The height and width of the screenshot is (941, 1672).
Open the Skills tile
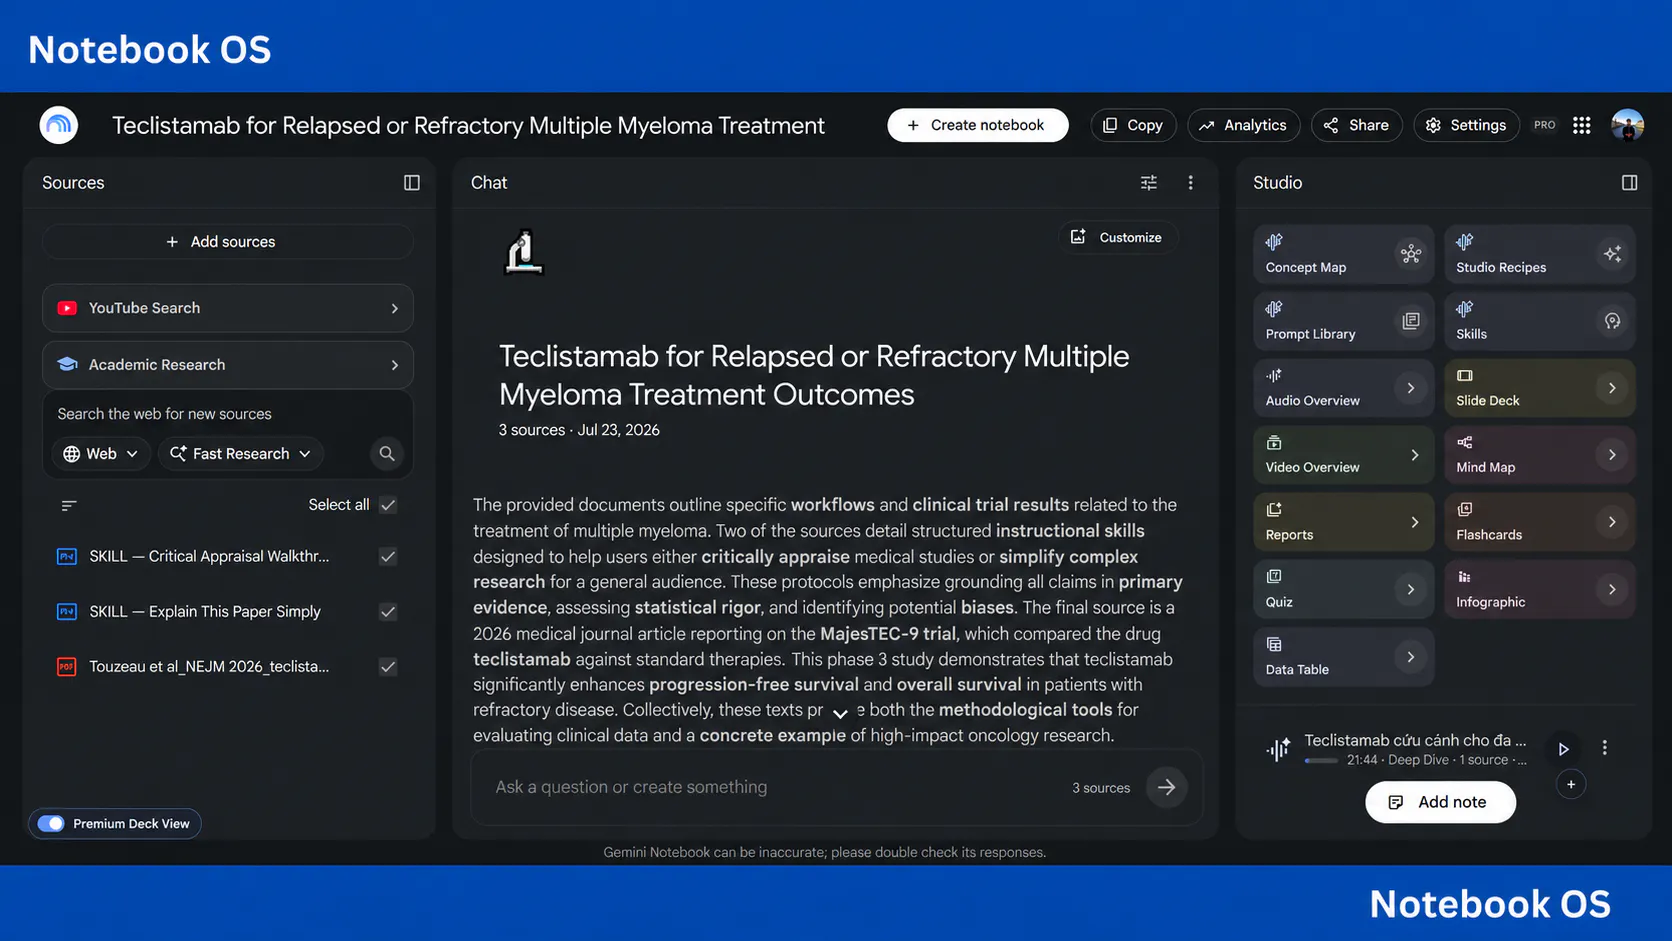click(1539, 321)
